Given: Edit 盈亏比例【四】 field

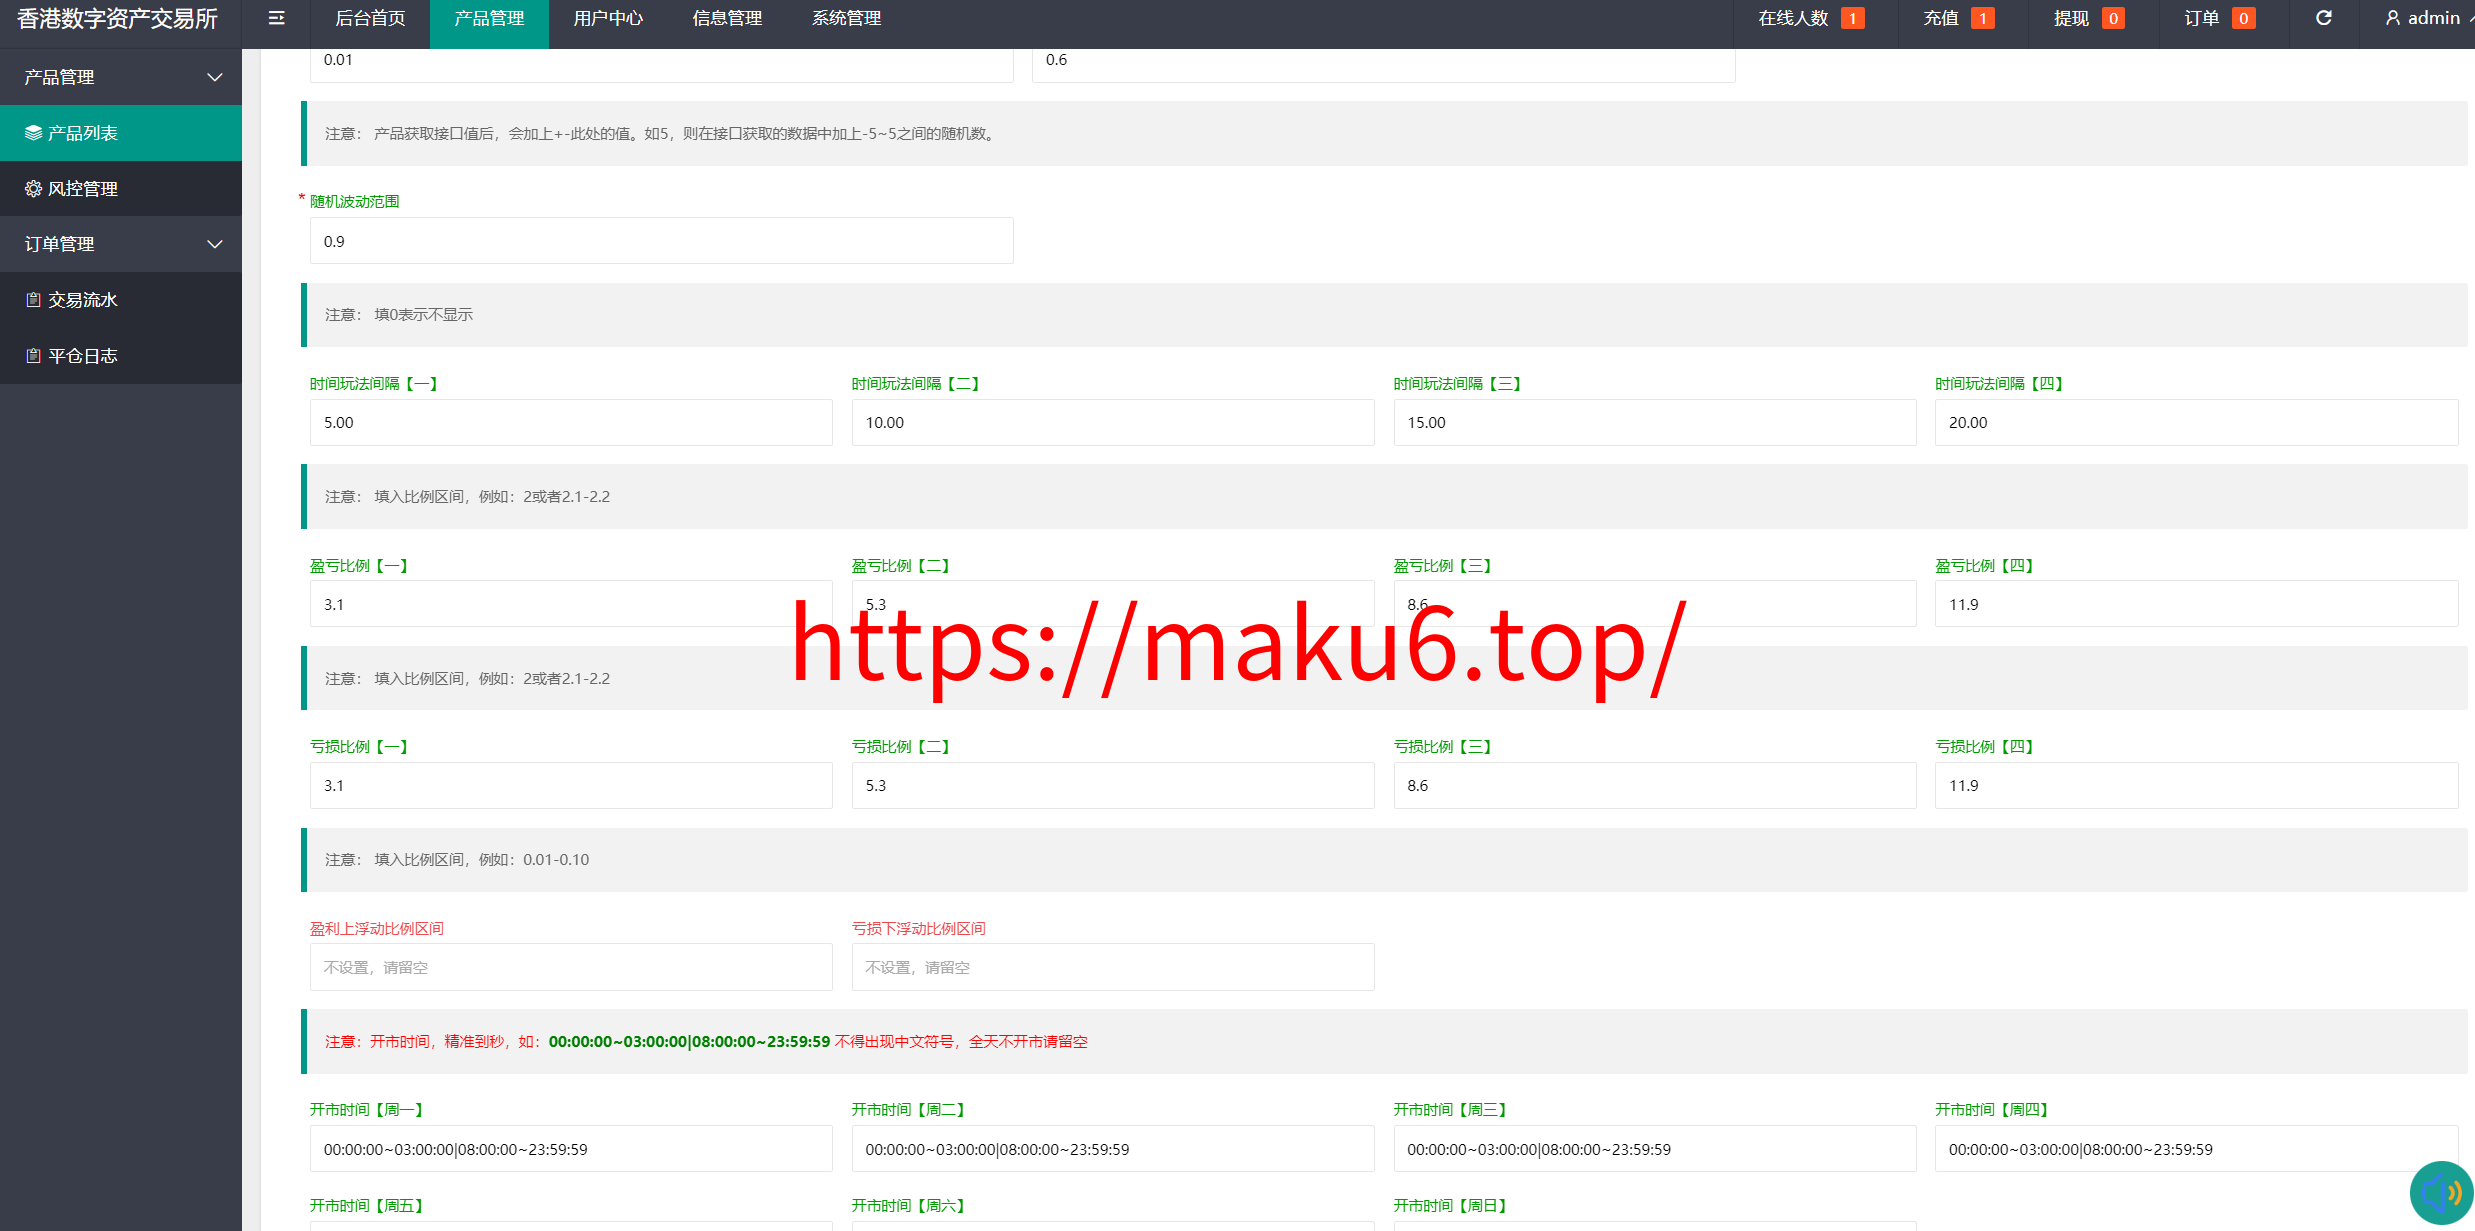Looking at the screenshot, I should point(2196,604).
